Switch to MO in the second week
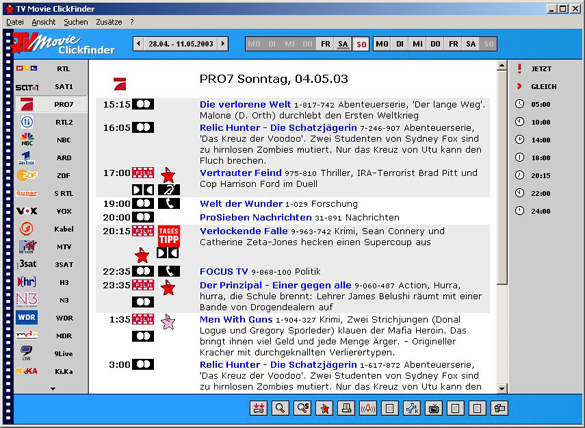 tap(382, 44)
